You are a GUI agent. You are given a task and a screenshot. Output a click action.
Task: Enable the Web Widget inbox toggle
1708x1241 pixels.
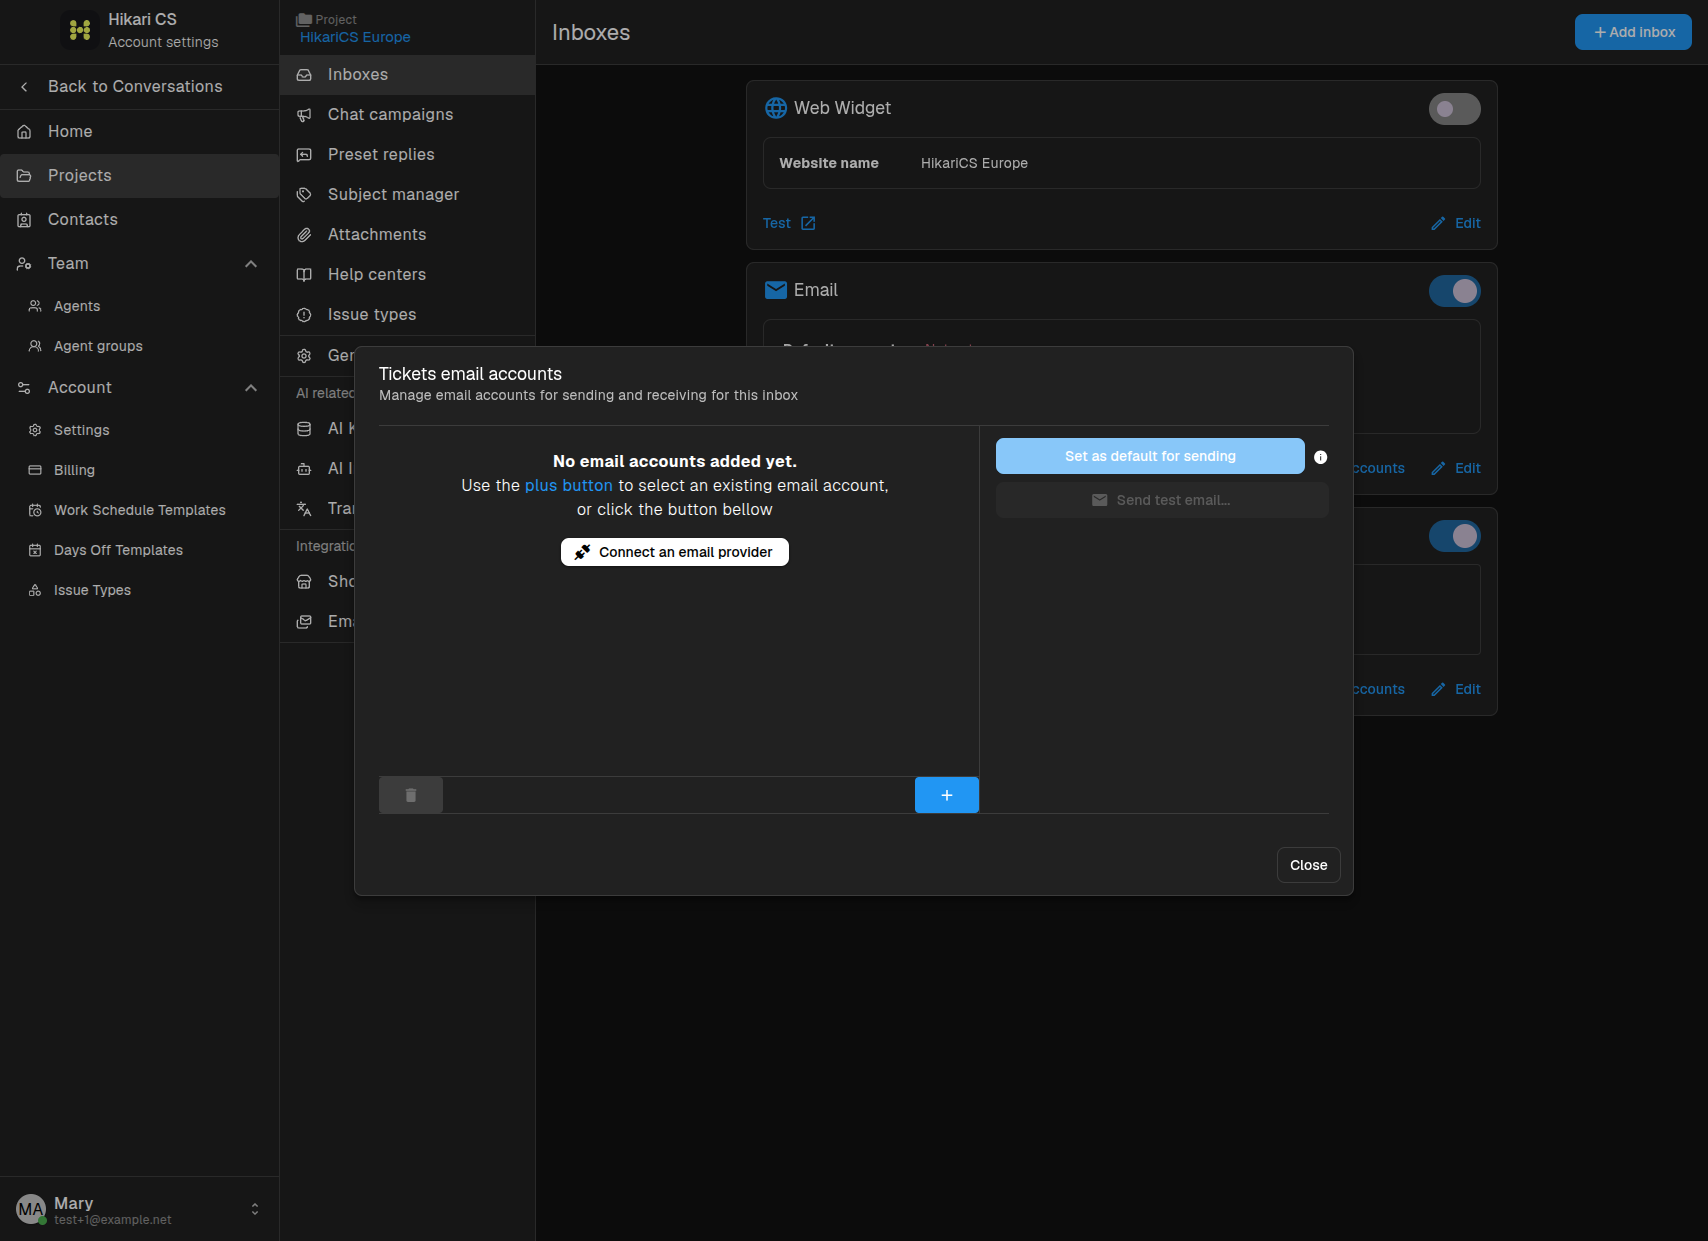(x=1455, y=109)
